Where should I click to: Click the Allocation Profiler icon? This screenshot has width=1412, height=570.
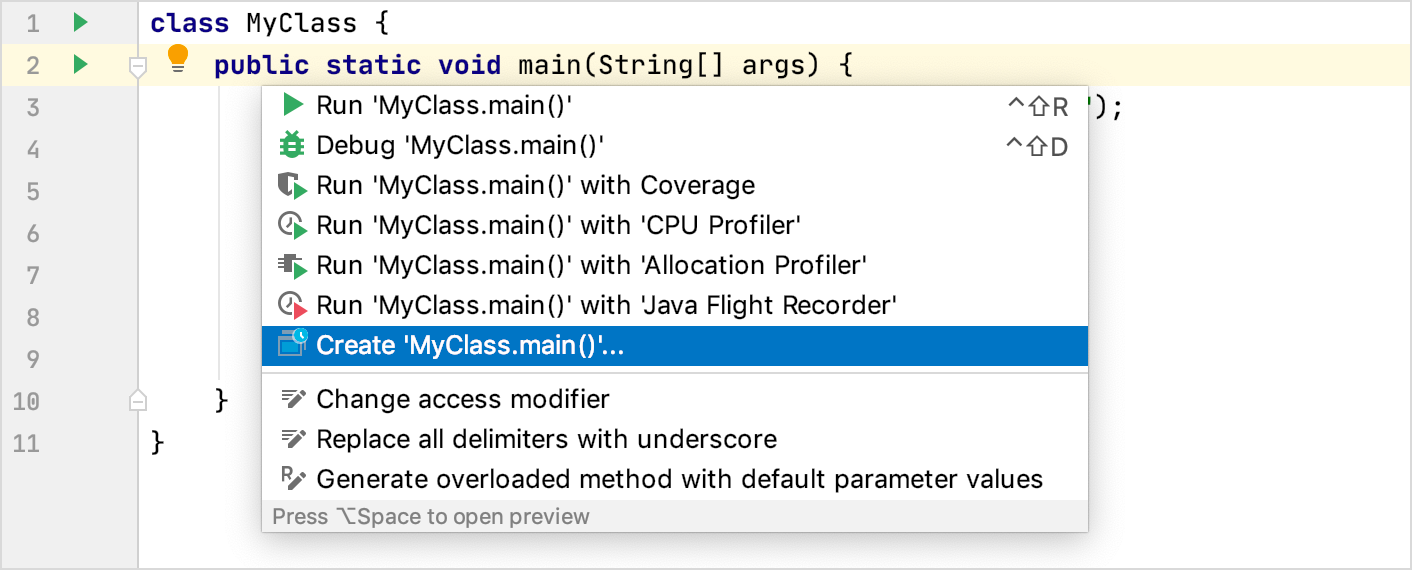[292, 266]
